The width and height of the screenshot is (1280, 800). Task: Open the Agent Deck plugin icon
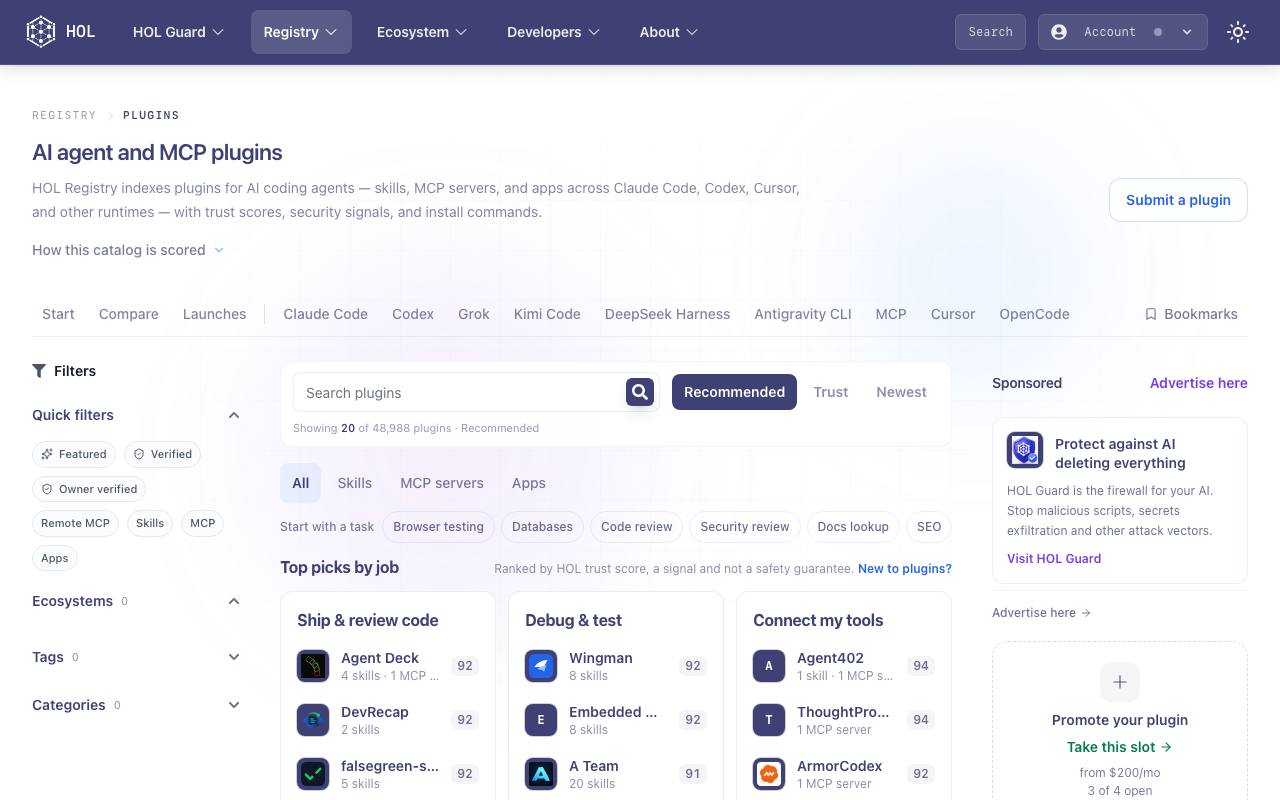(x=313, y=666)
